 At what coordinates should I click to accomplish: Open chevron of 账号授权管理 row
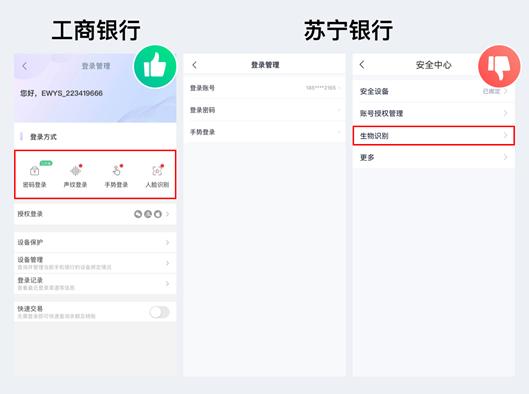[x=505, y=113]
